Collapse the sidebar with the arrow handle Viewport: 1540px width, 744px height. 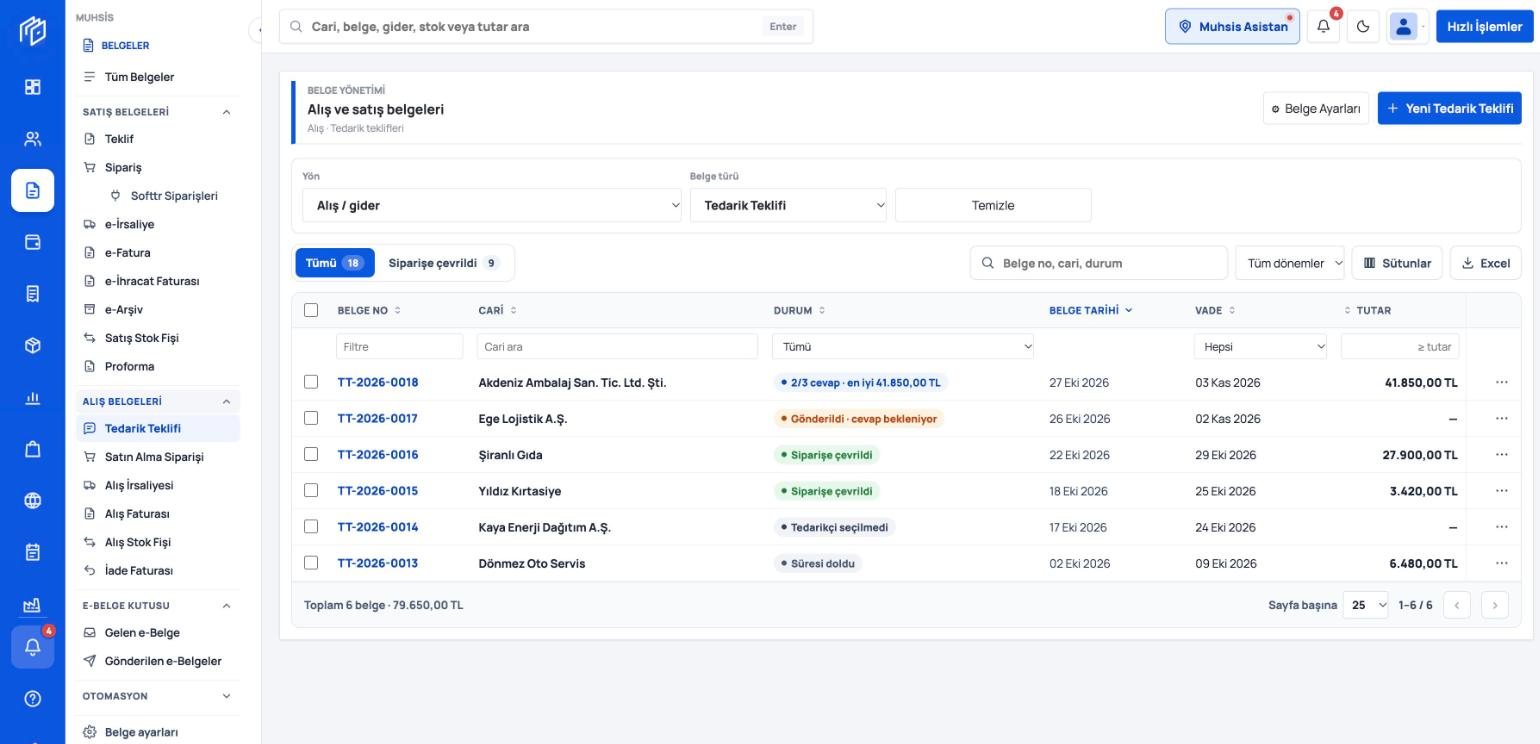[x=256, y=31]
